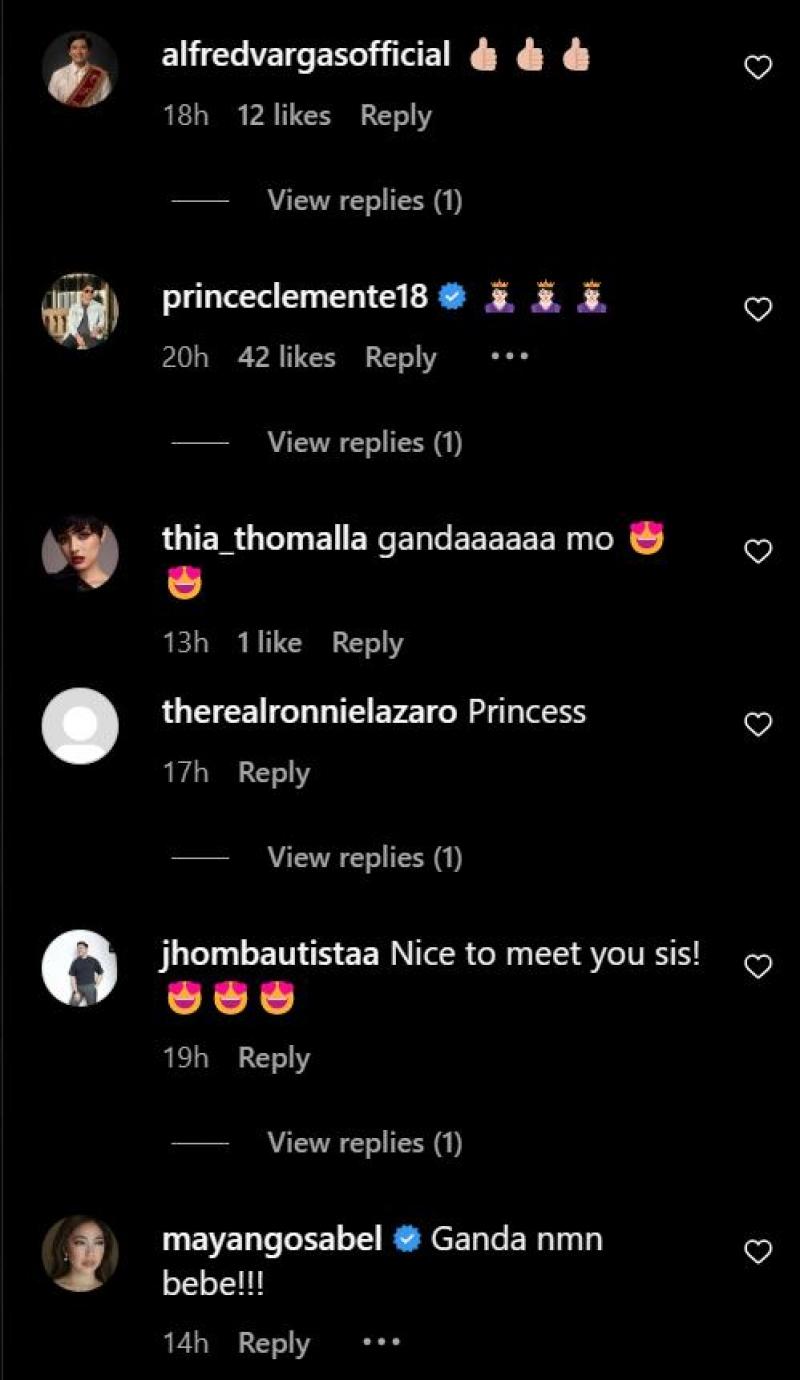Open more options on princeclemente18's comment
Image resolution: width=800 pixels, height=1380 pixels.
[x=508, y=357]
